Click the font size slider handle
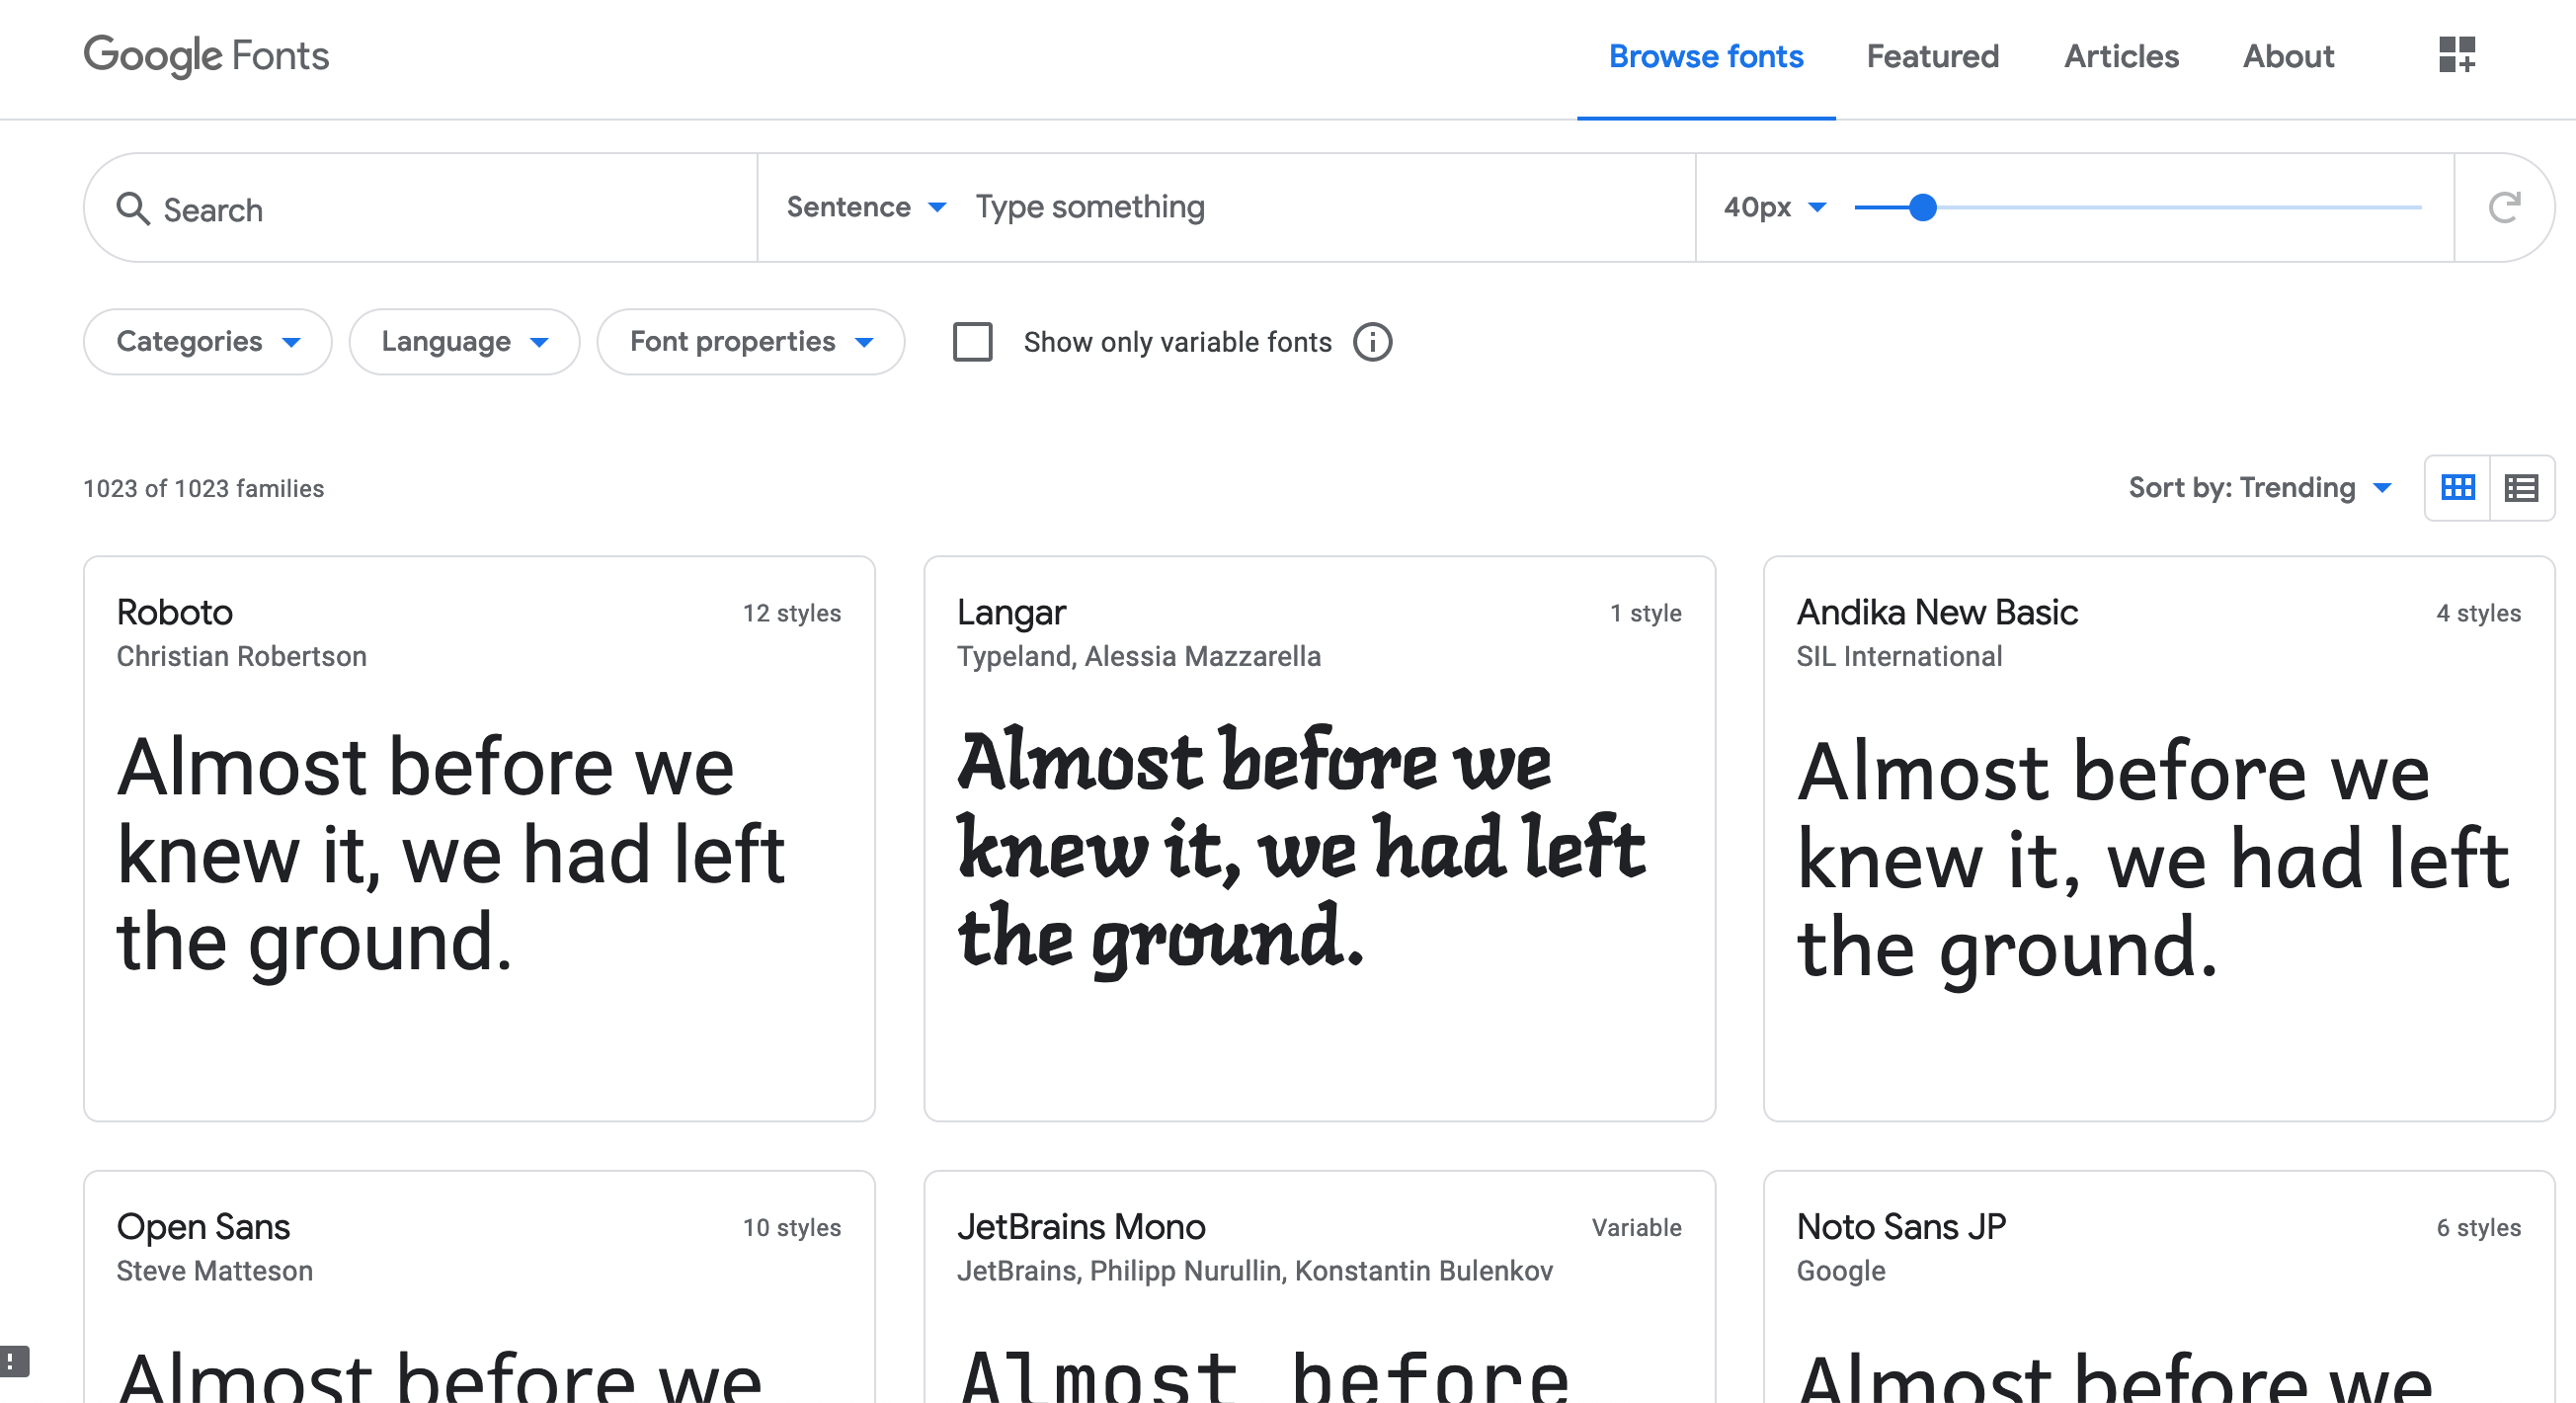Image resolution: width=2576 pixels, height=1403 pixels. [1922, 207]
